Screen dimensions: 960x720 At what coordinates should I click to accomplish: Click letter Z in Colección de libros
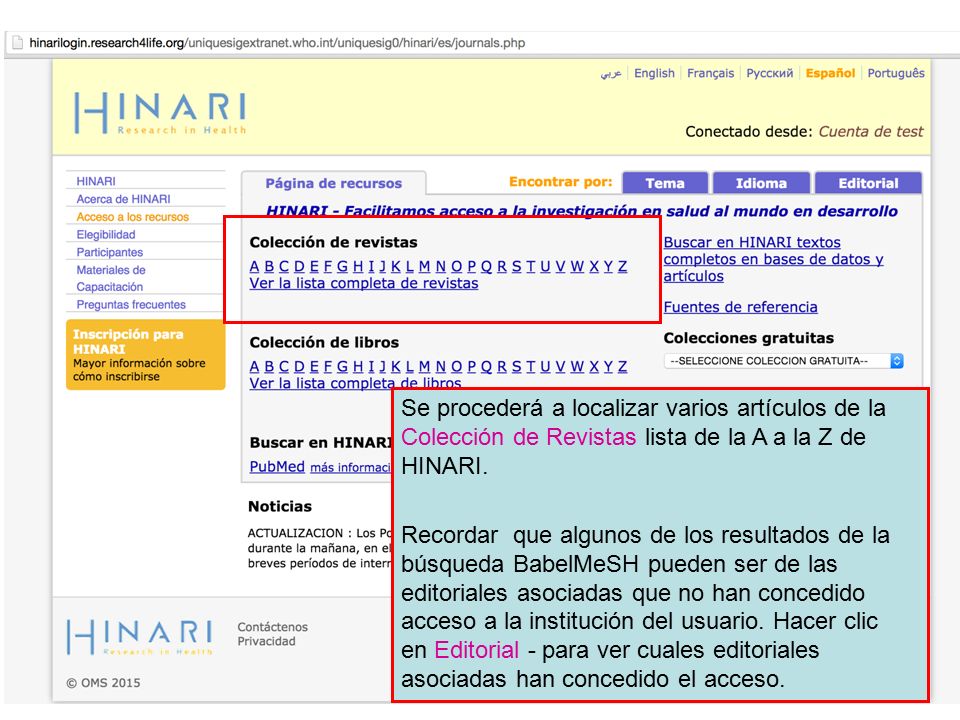pos(623,366)
